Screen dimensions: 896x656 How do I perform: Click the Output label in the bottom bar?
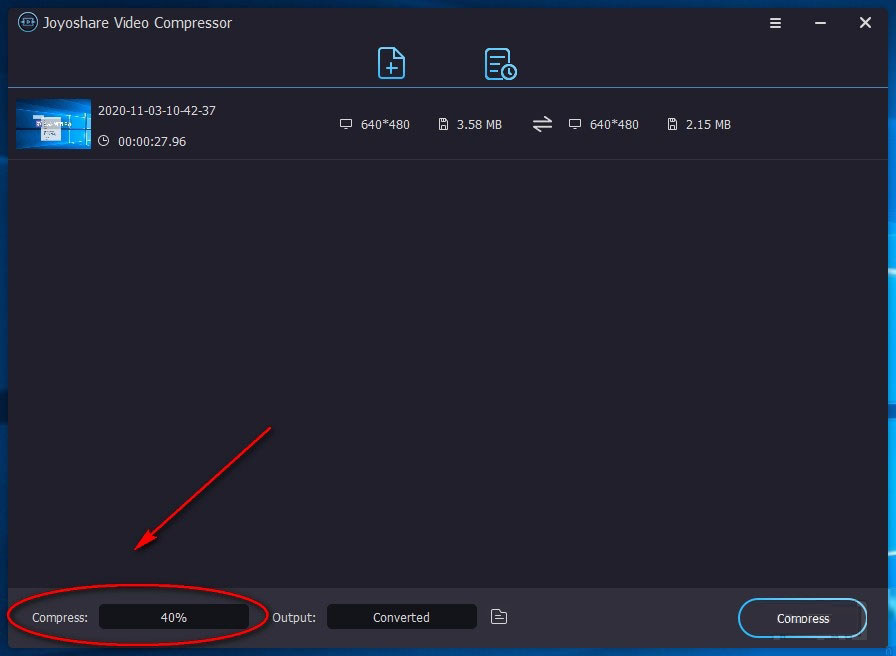tap(294, 617)
